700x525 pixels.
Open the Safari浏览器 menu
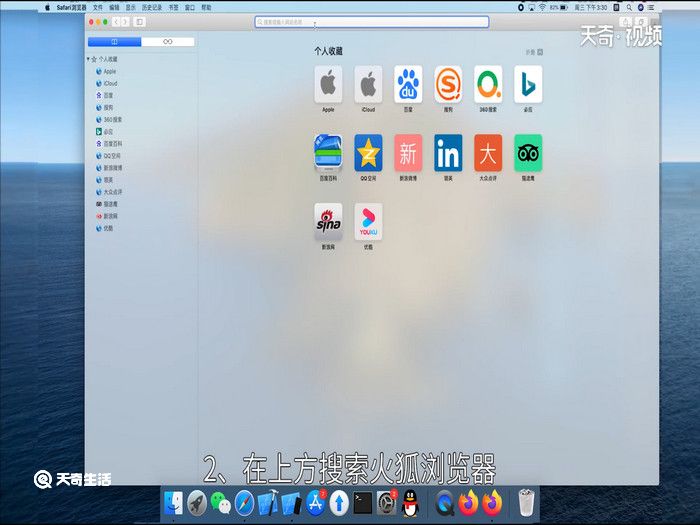tap(71, 8)
